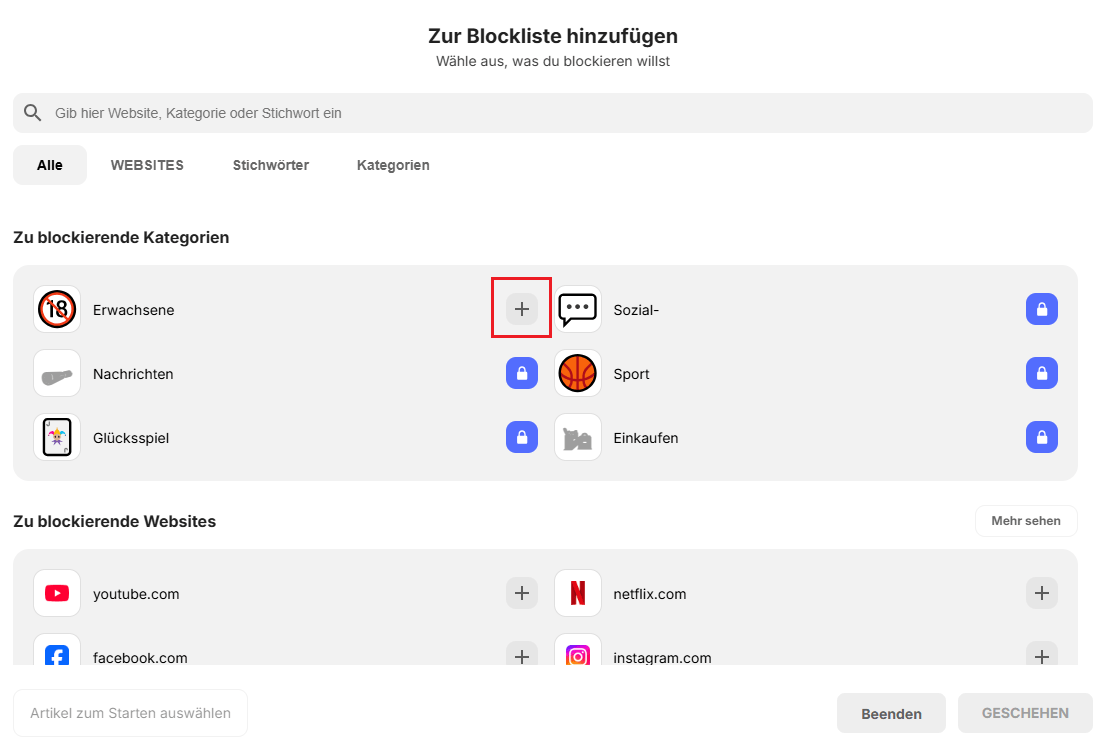Click the lock icon beside Einkaufen

click(x=1041, y=438)
